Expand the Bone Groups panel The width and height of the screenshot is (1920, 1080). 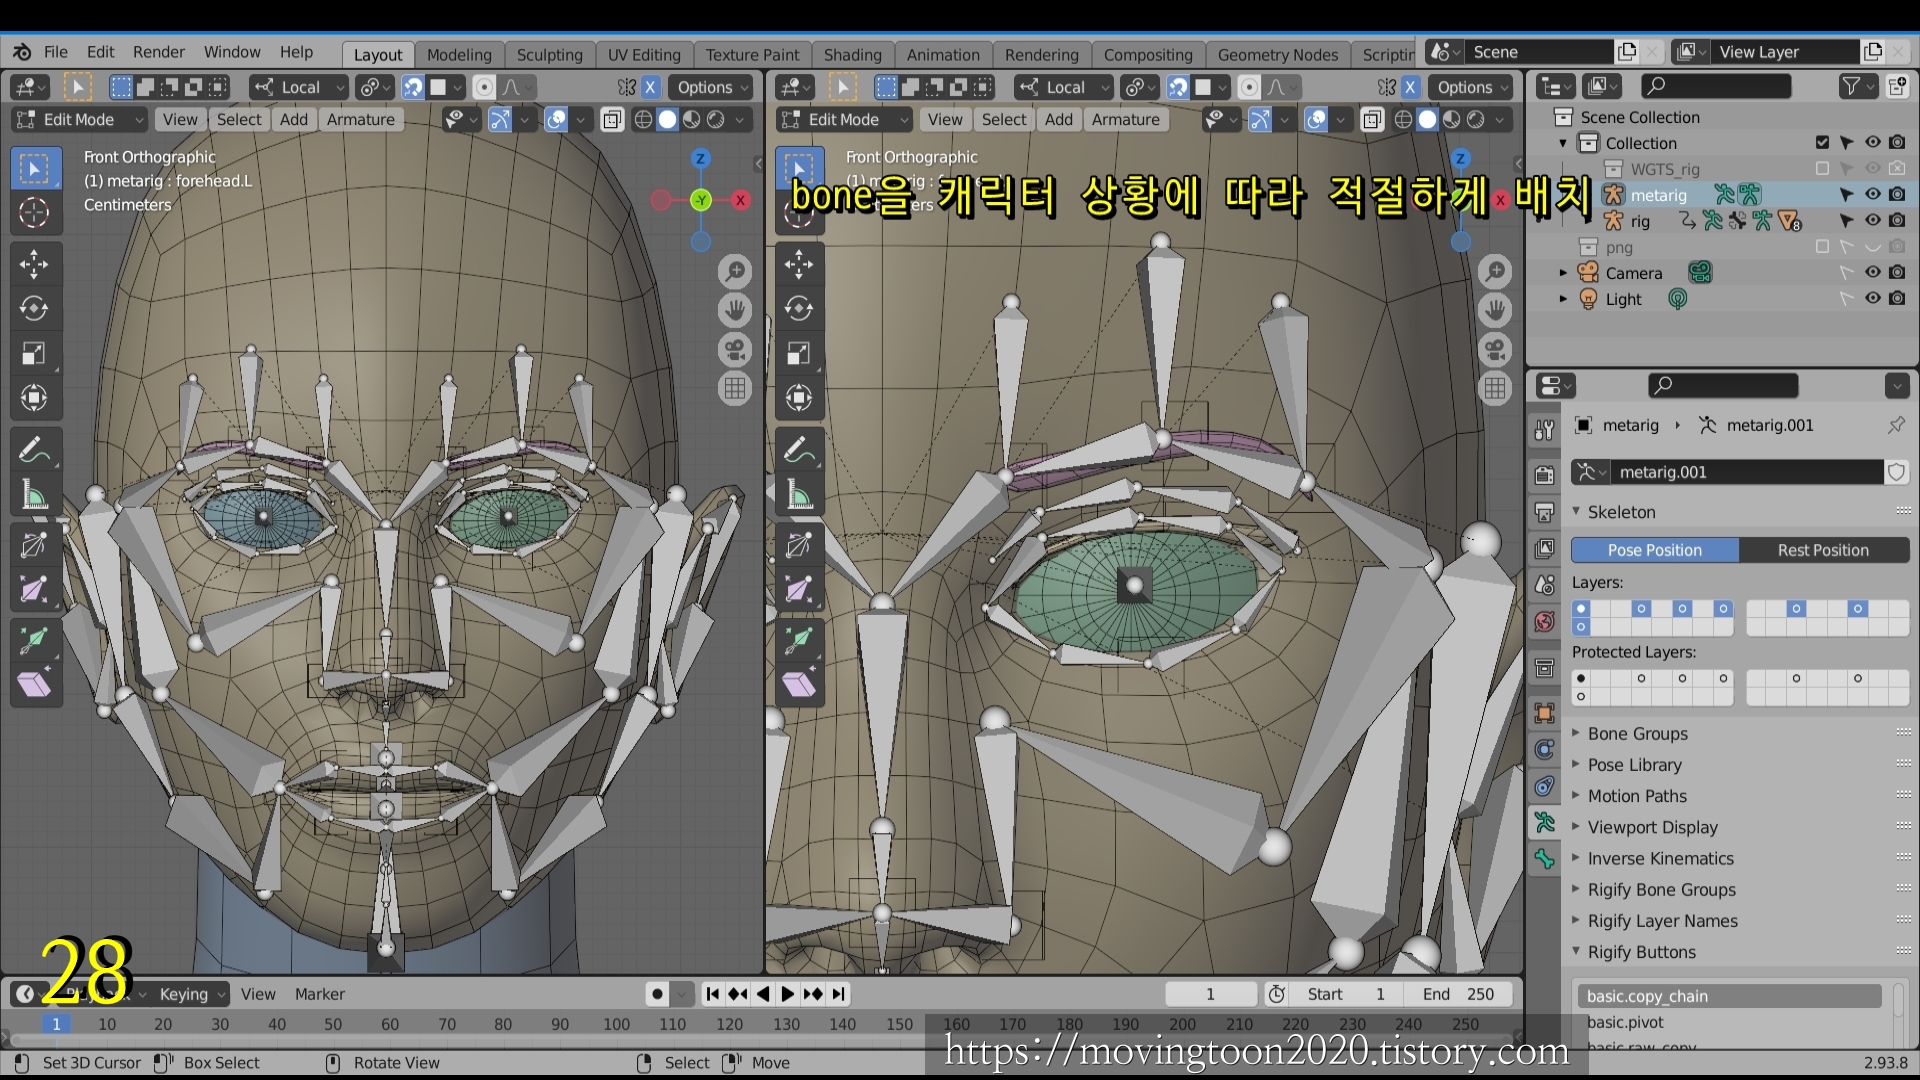[1637, 734]
